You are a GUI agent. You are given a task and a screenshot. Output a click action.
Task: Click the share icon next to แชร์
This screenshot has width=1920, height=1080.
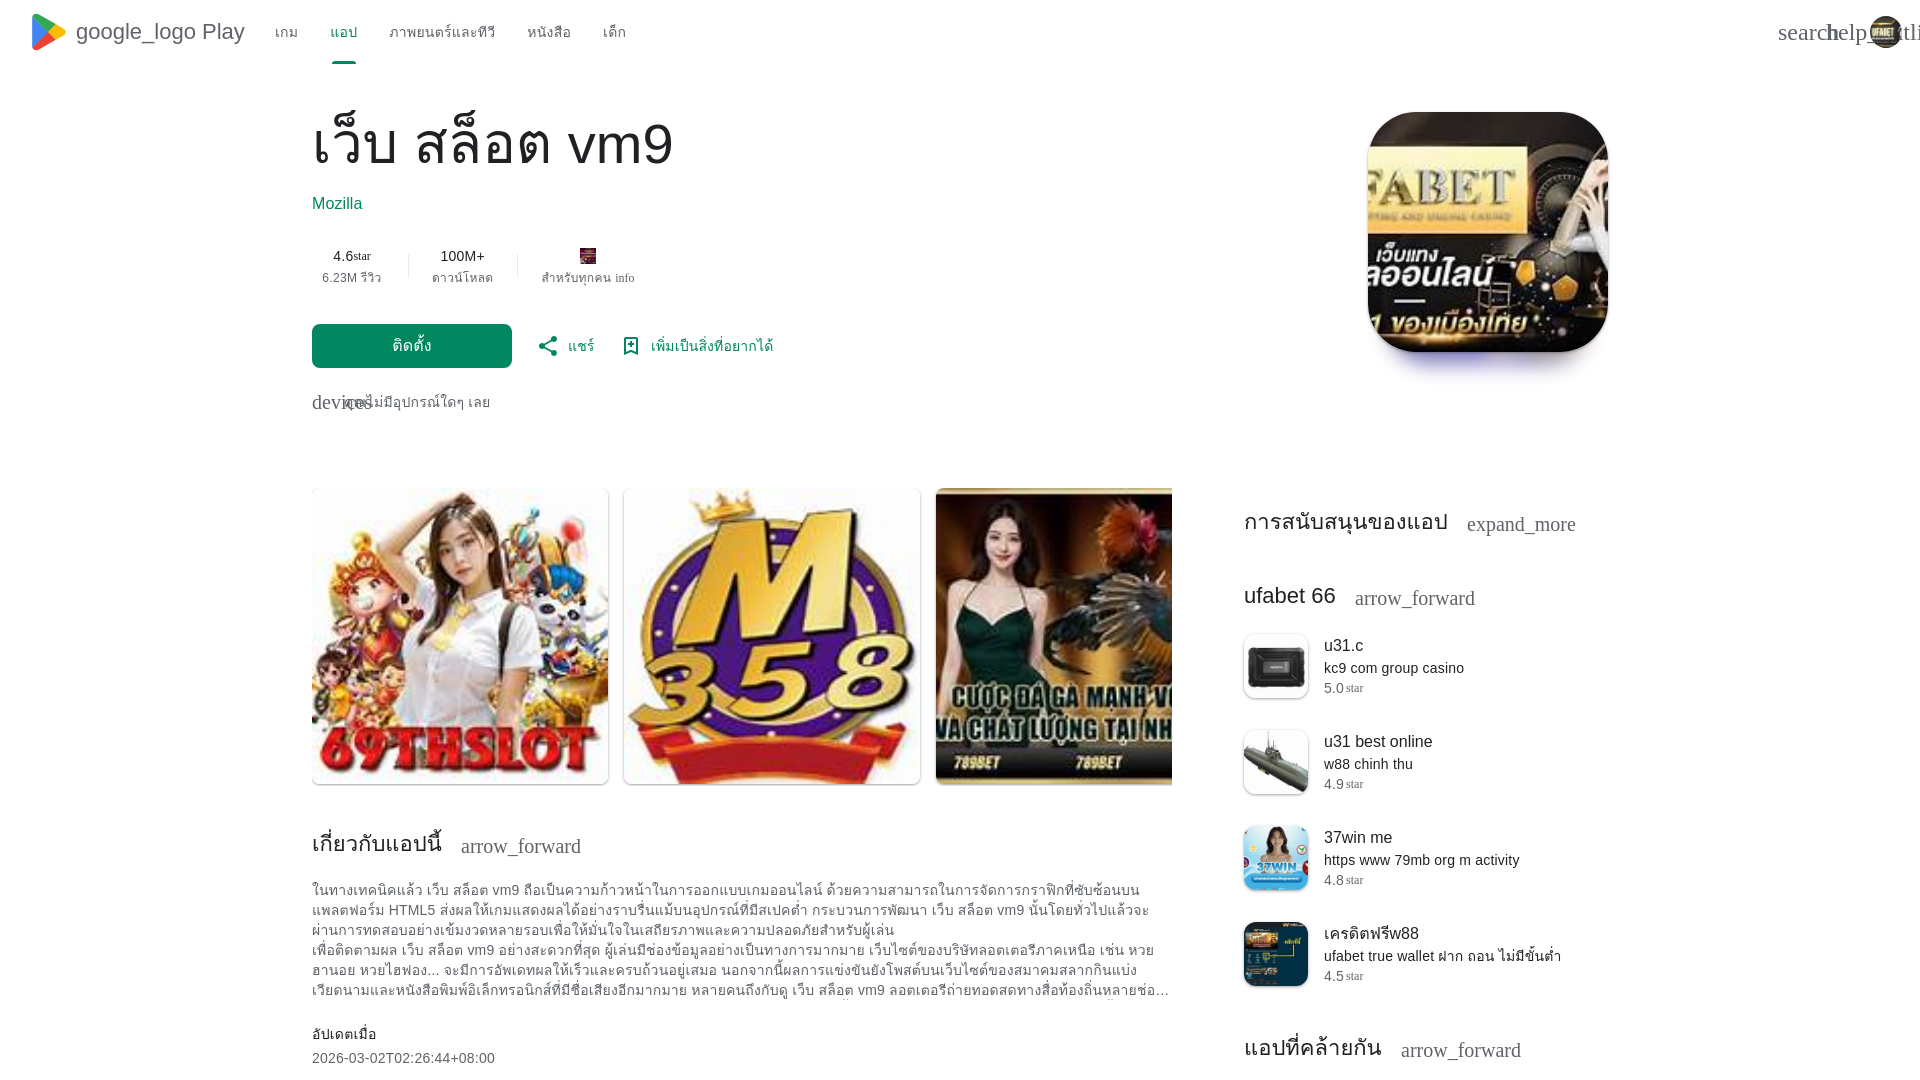pyautogui.click(x=548, y=346)
